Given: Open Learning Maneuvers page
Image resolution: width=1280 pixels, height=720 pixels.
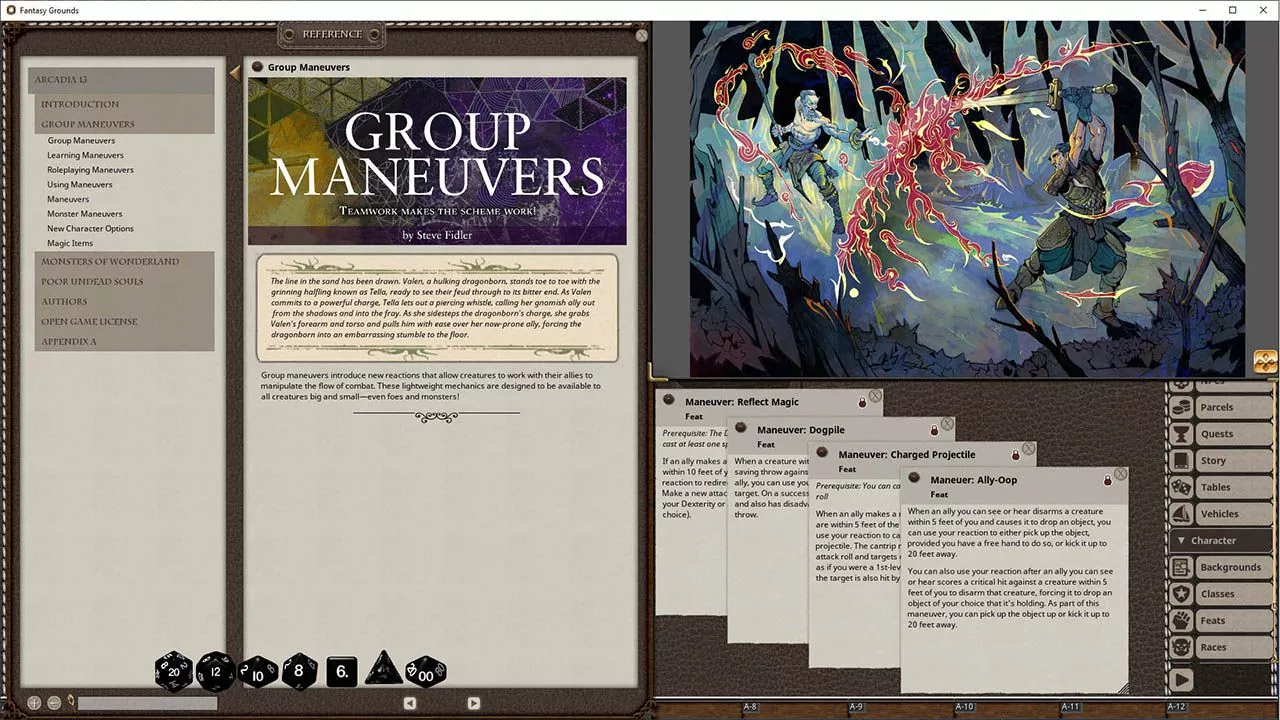Looking at the screenshot, I should click(86, 155).
